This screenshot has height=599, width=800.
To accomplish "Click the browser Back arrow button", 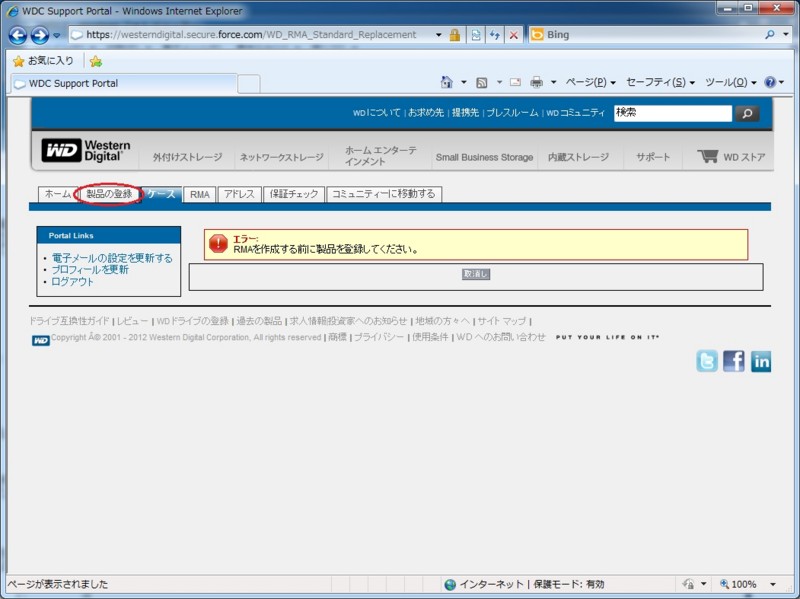I will (18, 35).
